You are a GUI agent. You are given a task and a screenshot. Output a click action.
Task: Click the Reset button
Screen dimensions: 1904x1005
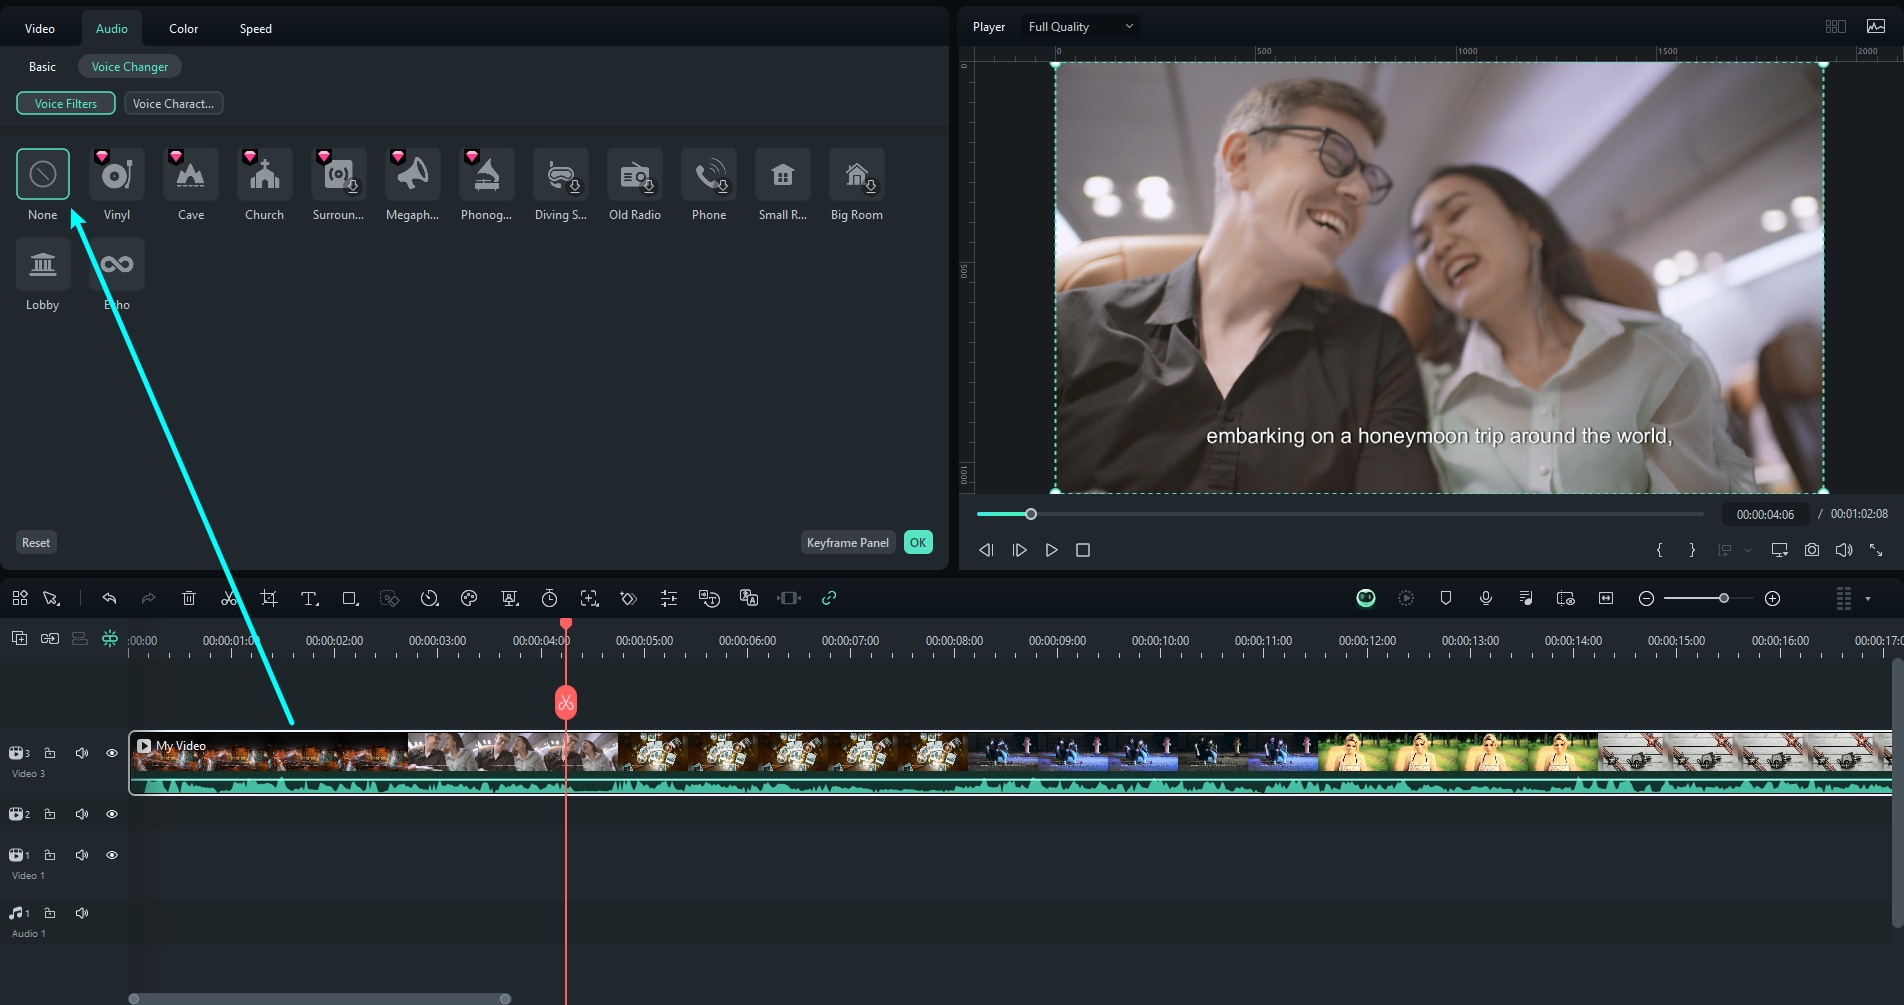(x=36, y=543)
